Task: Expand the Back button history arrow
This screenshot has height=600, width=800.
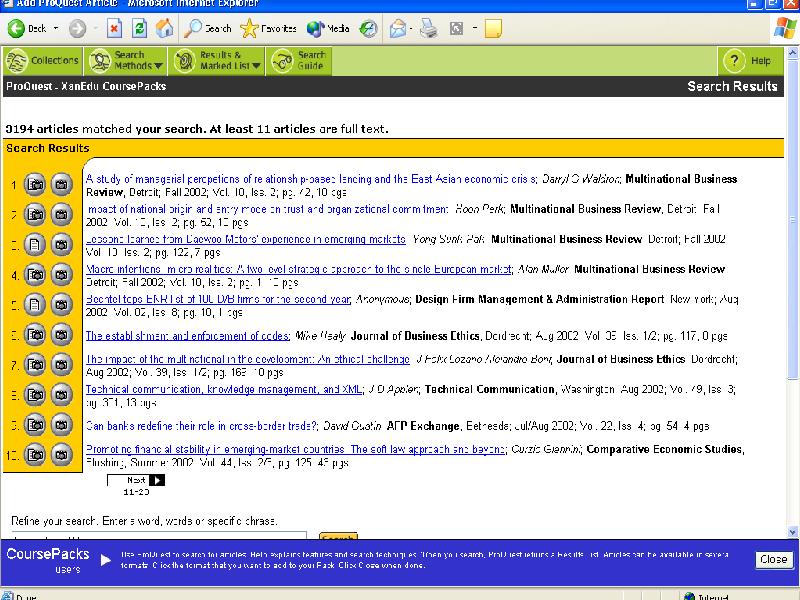Action: coord(56,29)
